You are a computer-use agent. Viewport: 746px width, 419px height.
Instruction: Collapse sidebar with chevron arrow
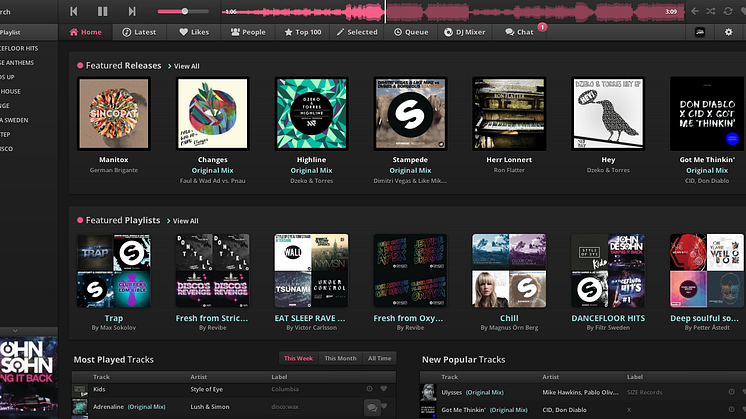(x=15, y=331)
